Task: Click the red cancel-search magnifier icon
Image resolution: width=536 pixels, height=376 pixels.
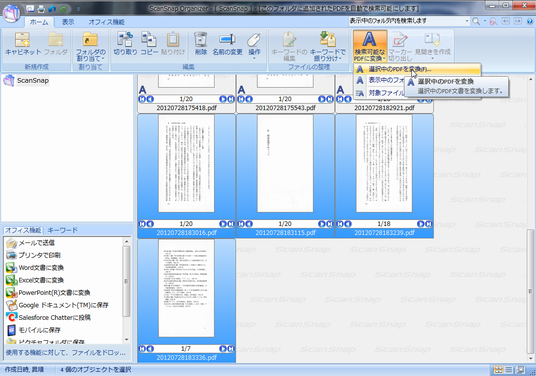Action: point(493,22)
